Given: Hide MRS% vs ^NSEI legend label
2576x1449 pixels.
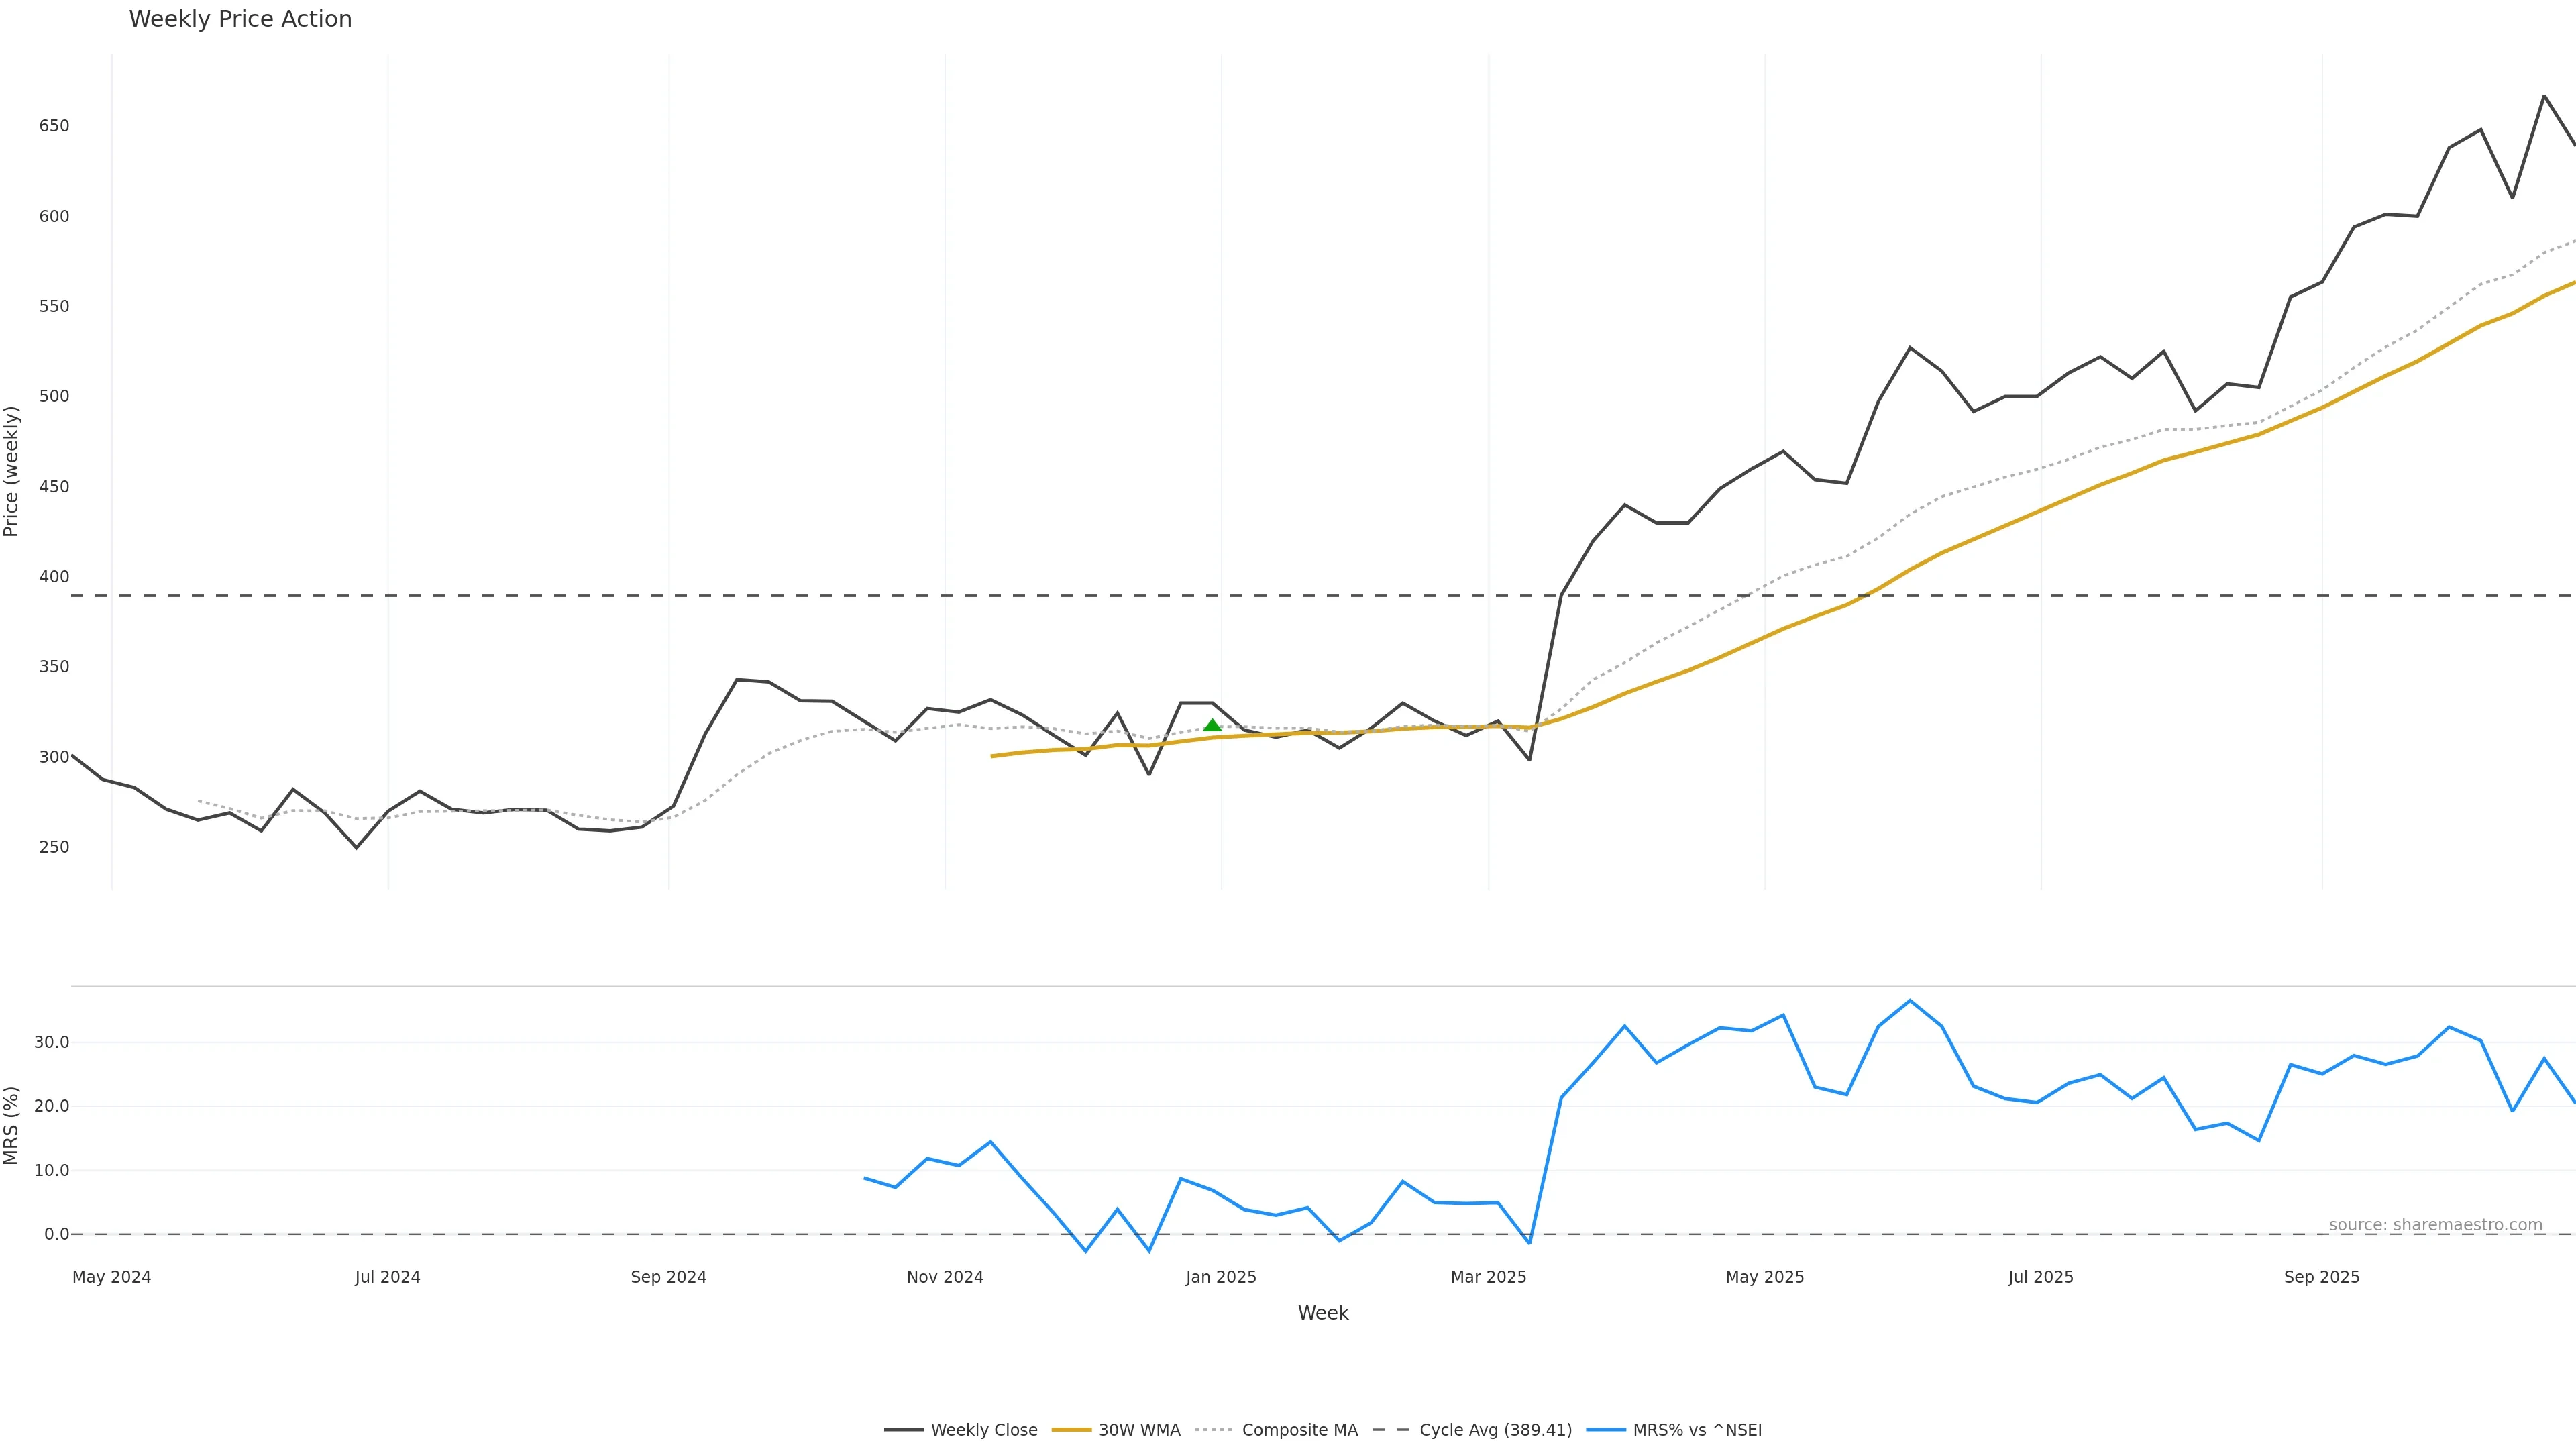Looking at the screenshot, I should tap(1697, 1430).
